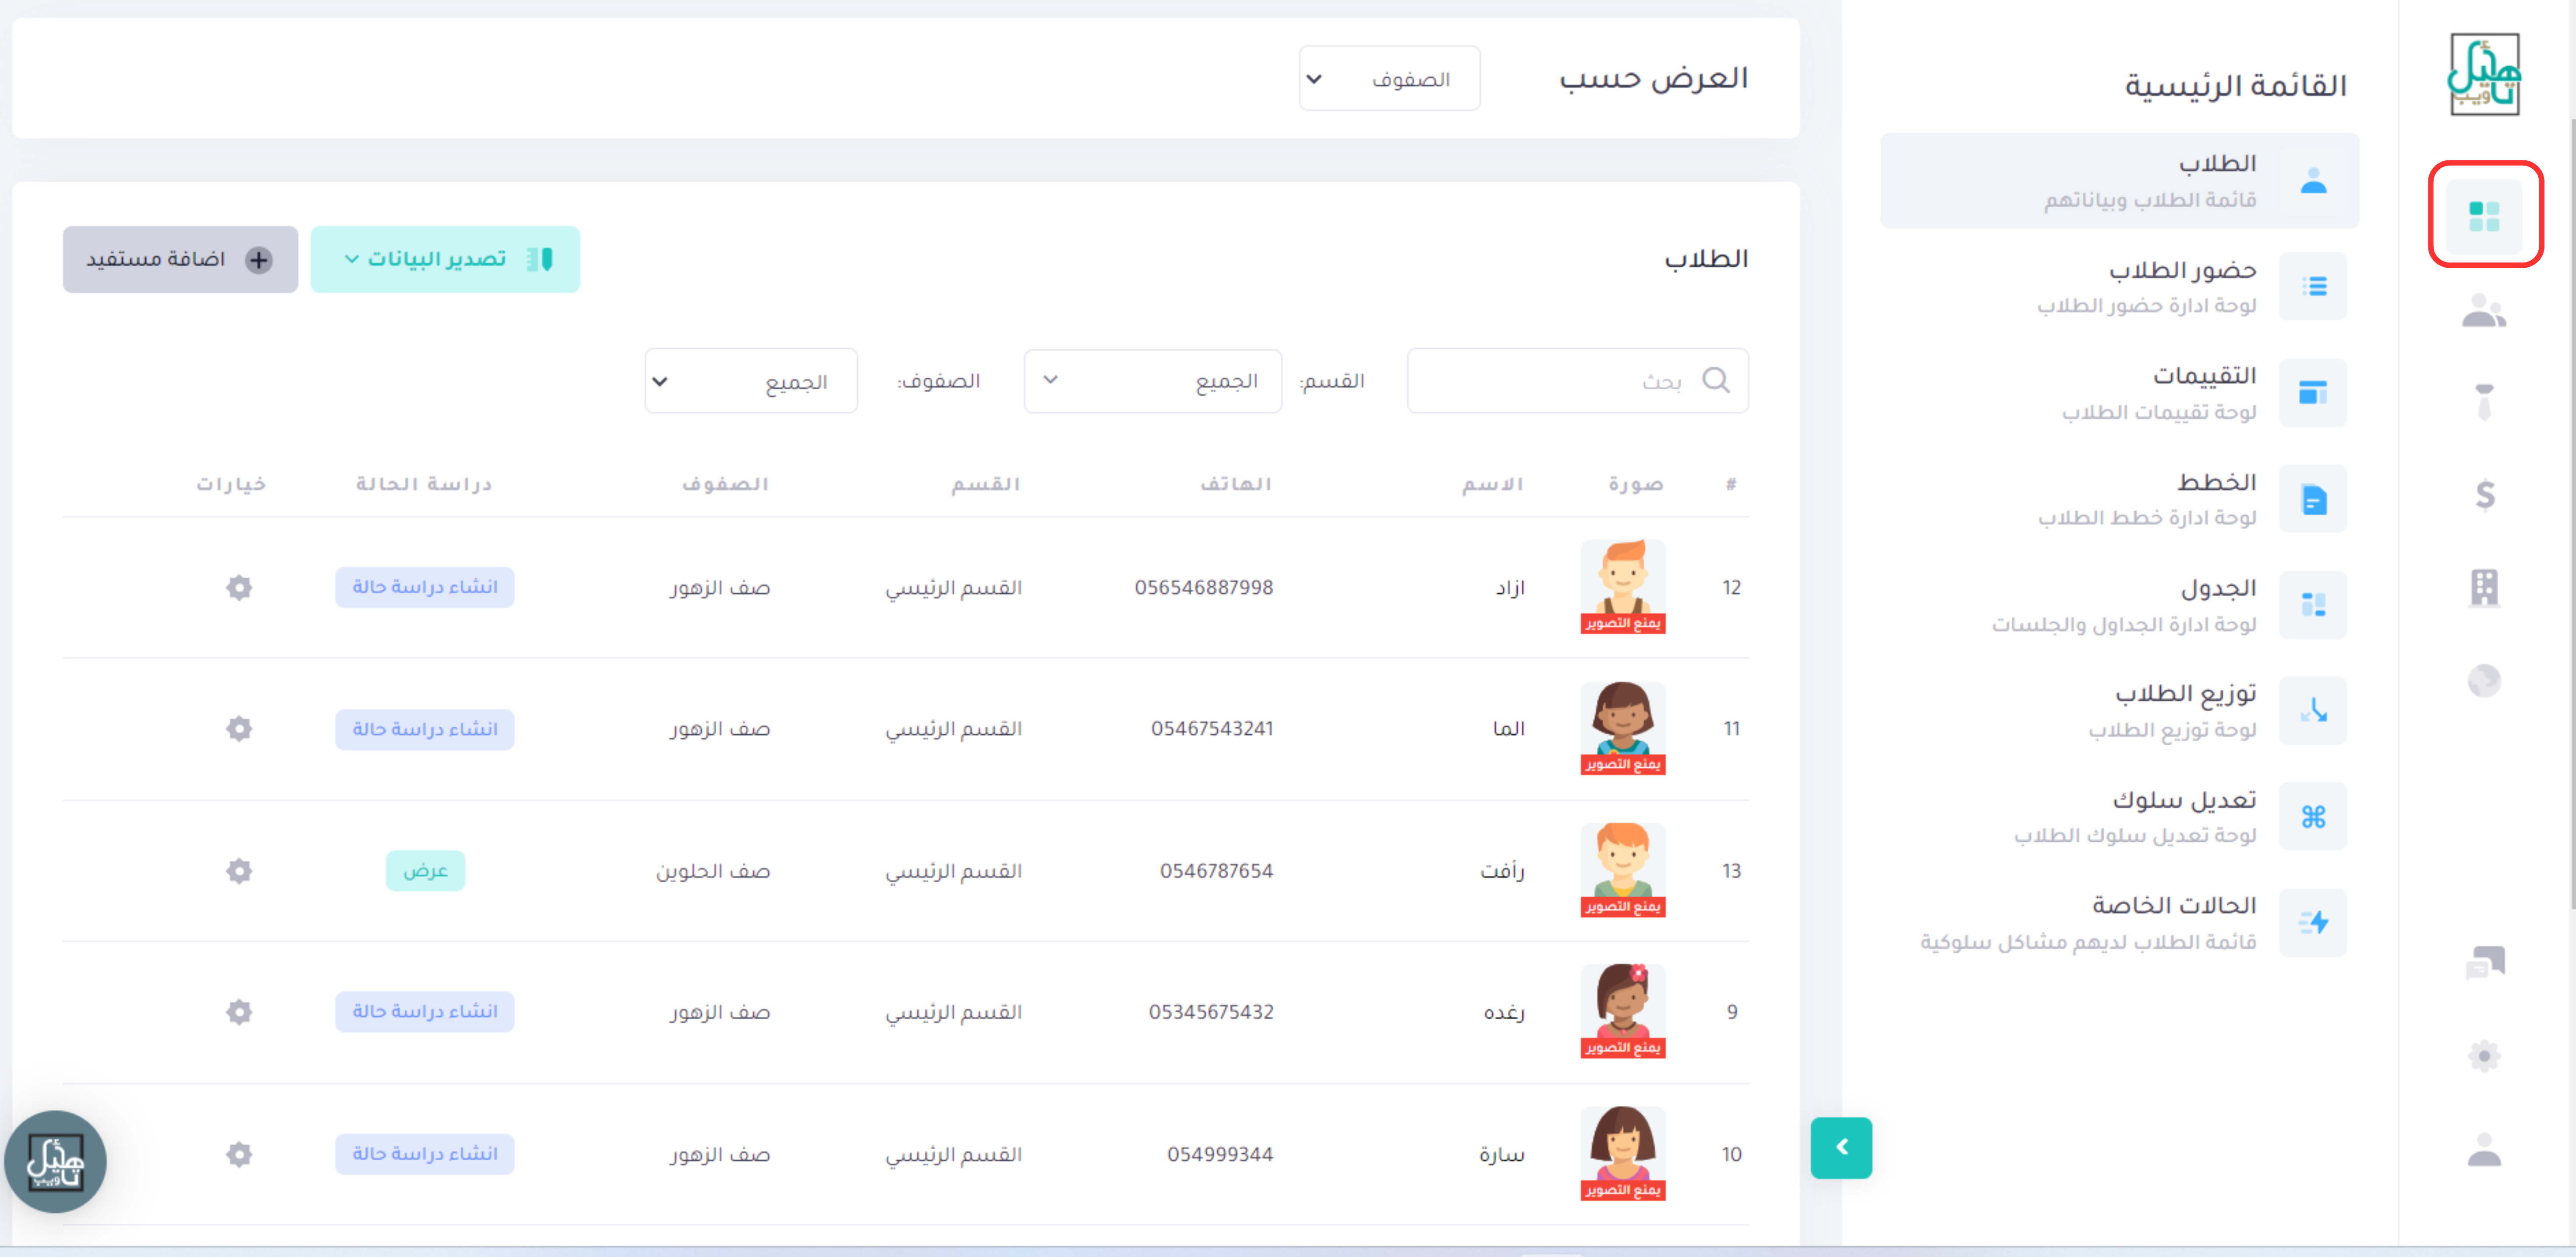Open التقييمات menu item
The width and height of the screenshot is (2576, 1257).
[x=2119, y=393]
